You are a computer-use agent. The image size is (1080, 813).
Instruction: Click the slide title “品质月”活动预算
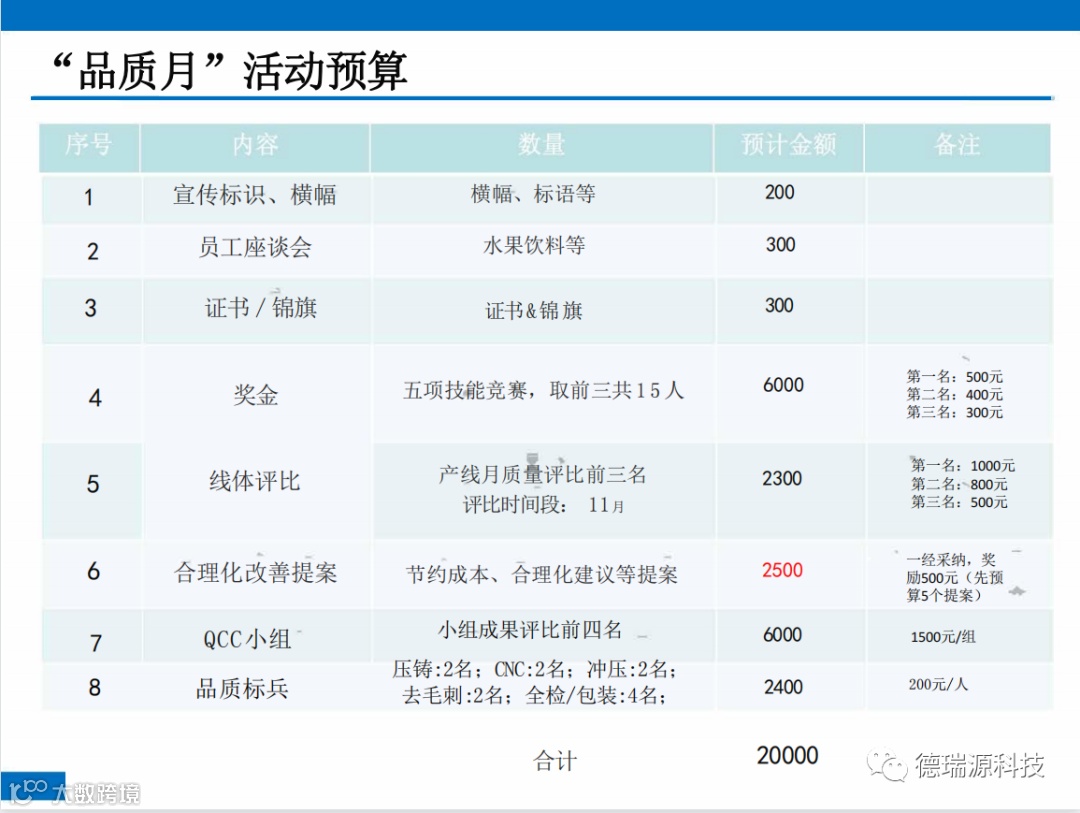(231, 70)
